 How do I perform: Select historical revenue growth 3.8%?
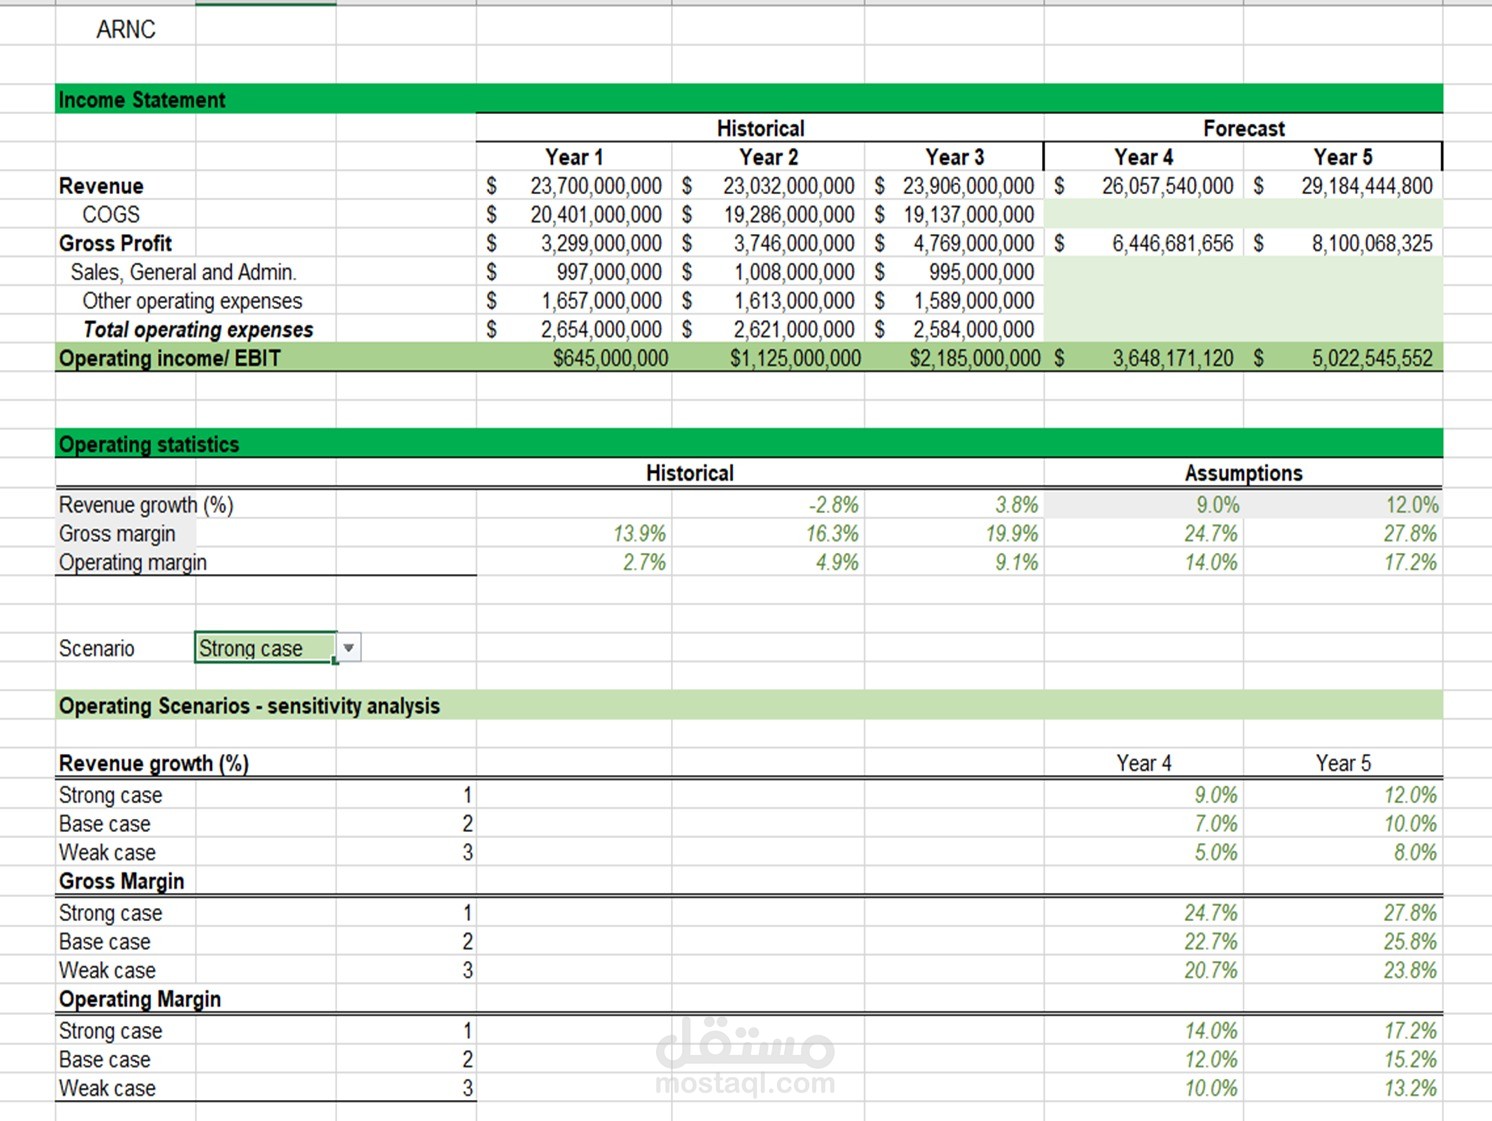[1017, 505]
